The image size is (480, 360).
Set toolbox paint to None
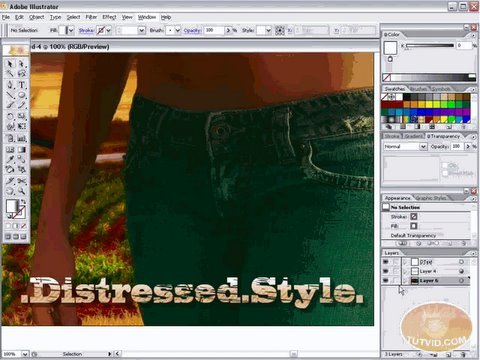[x=23, y=226]
